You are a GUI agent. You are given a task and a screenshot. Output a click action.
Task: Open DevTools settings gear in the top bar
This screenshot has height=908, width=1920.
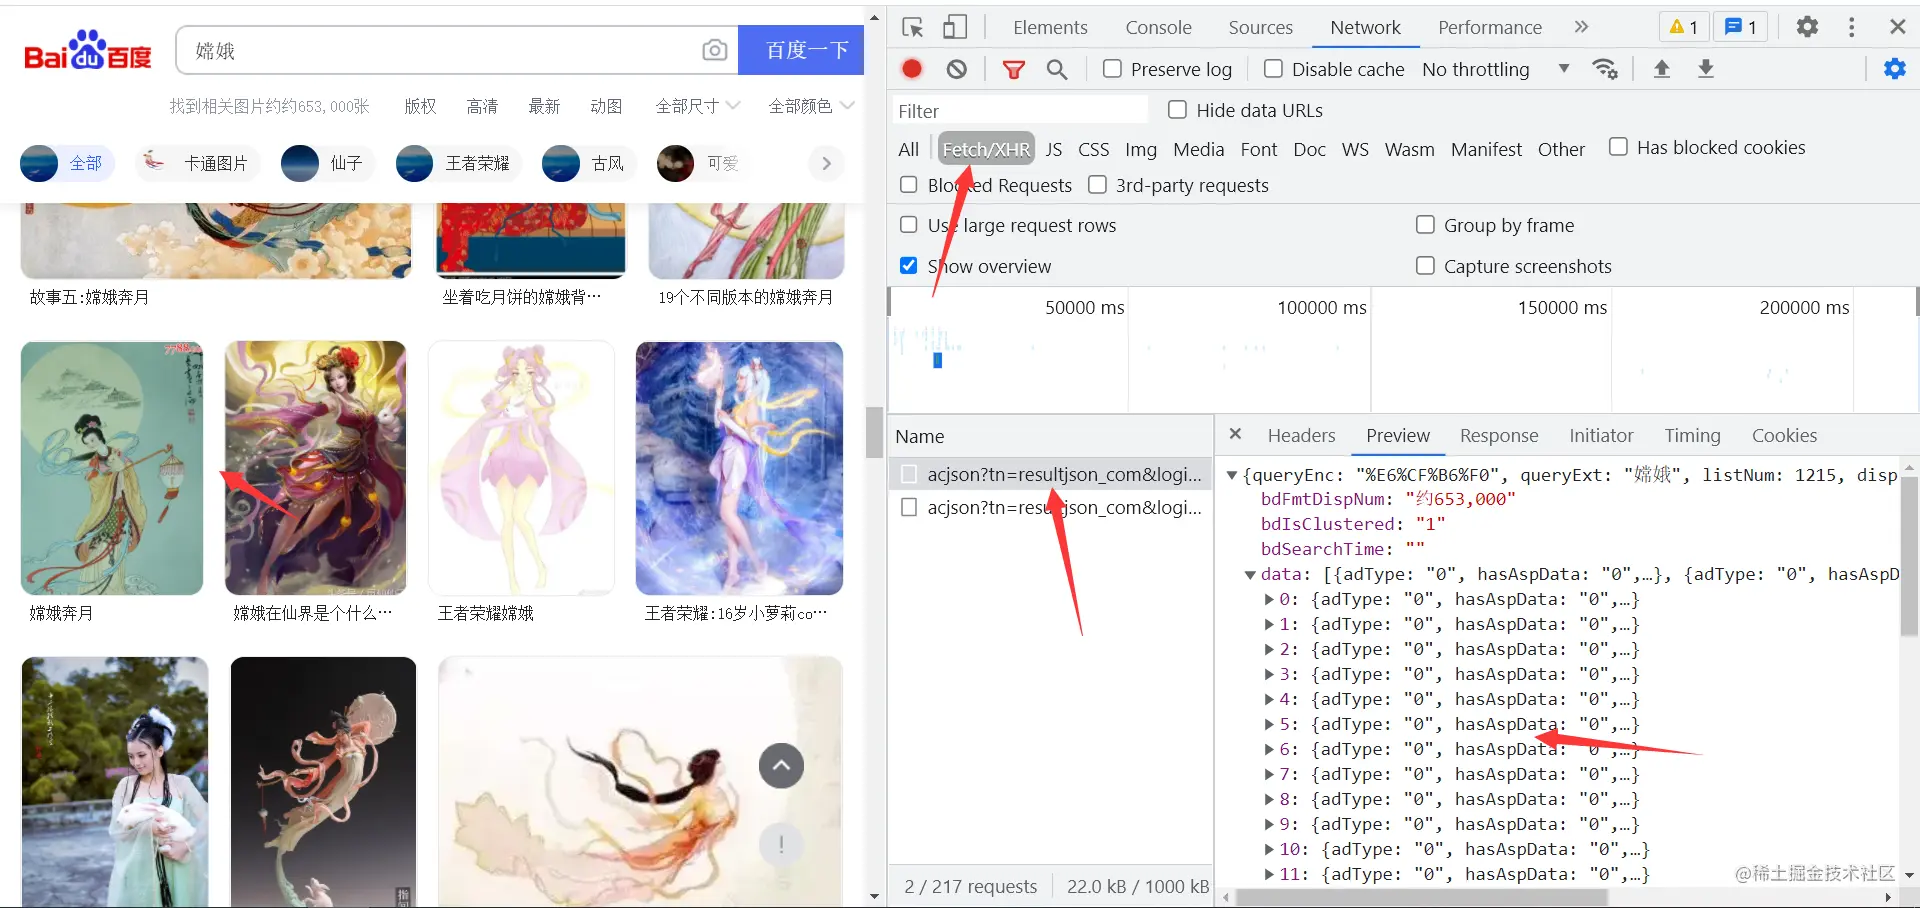(1807, 27)
